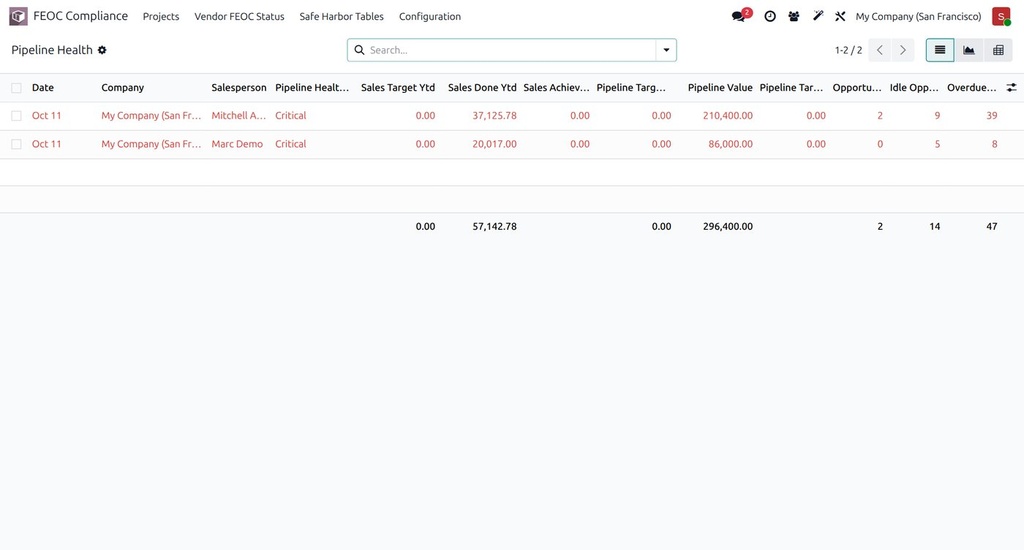
Task: Click the 1-2 / 2 pager counter
Action: [848, 50]
